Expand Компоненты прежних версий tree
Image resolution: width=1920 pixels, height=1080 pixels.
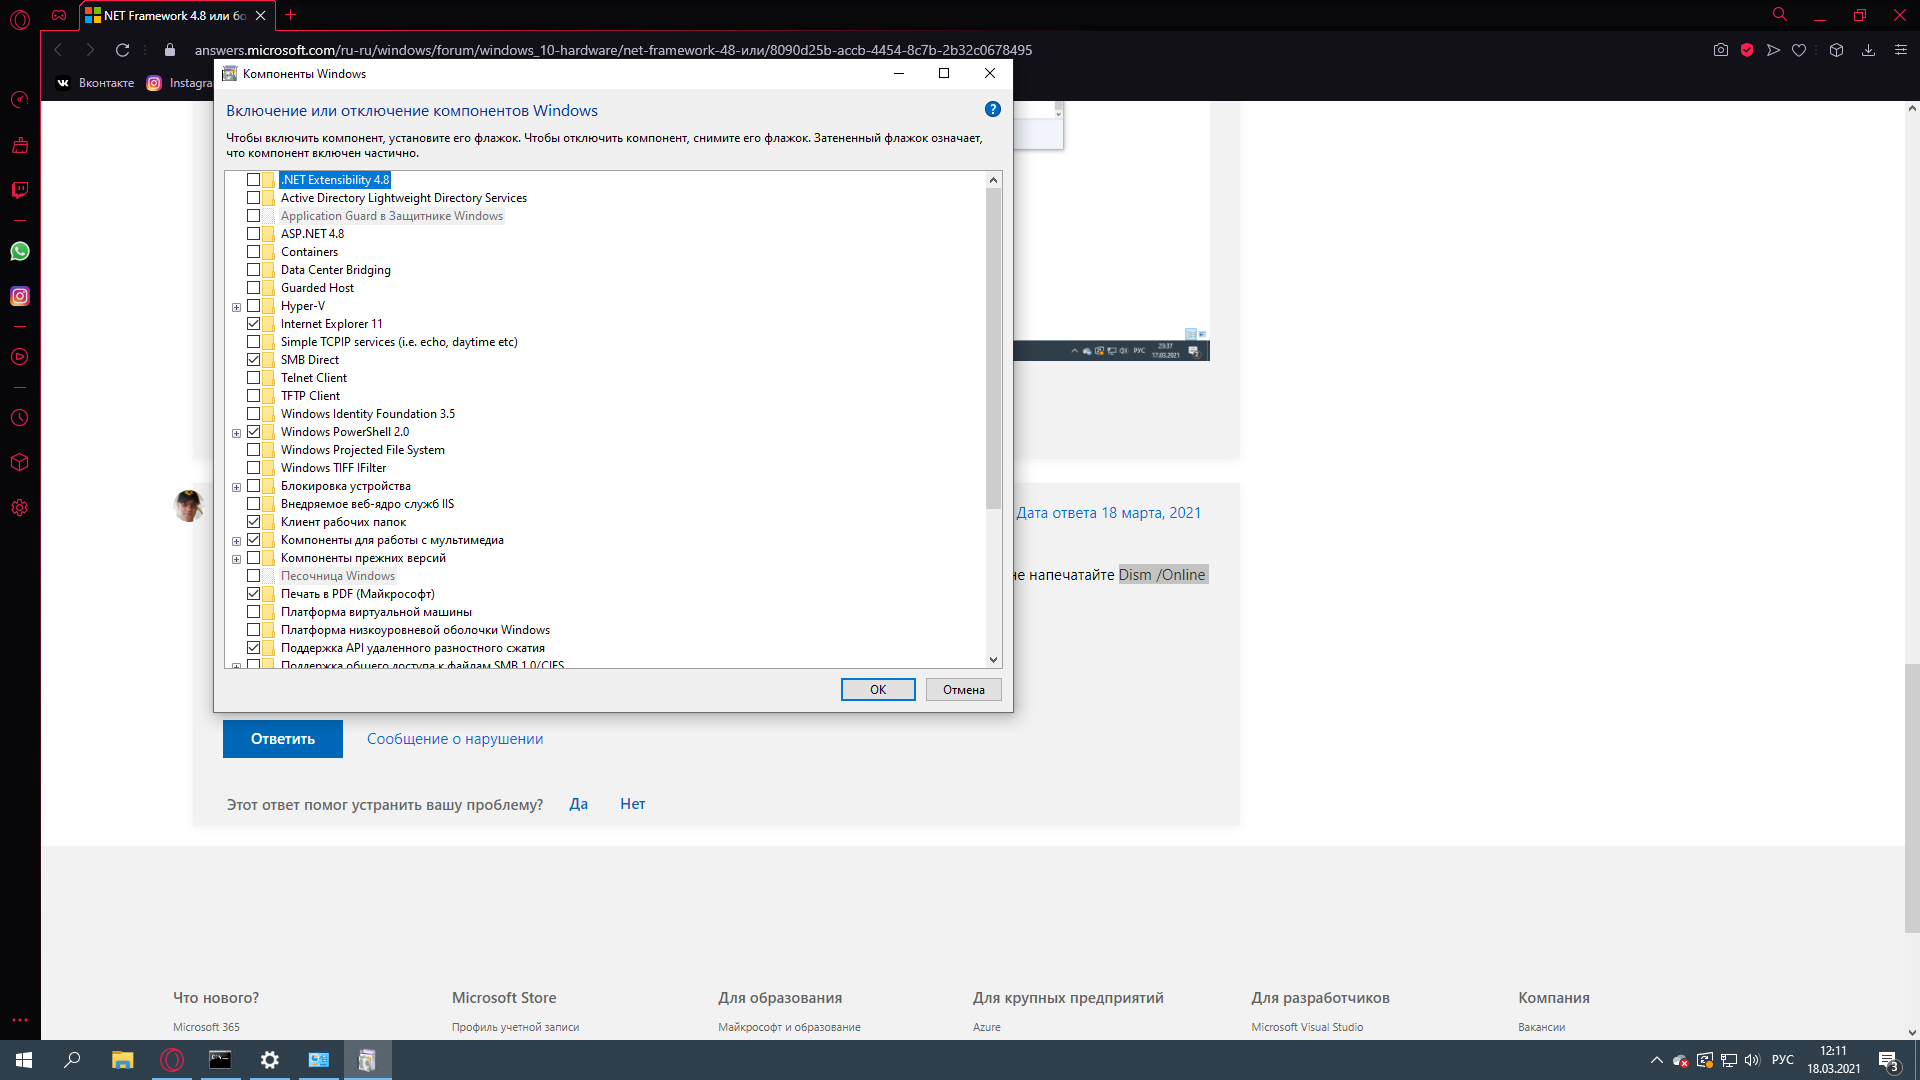point(235,558)
